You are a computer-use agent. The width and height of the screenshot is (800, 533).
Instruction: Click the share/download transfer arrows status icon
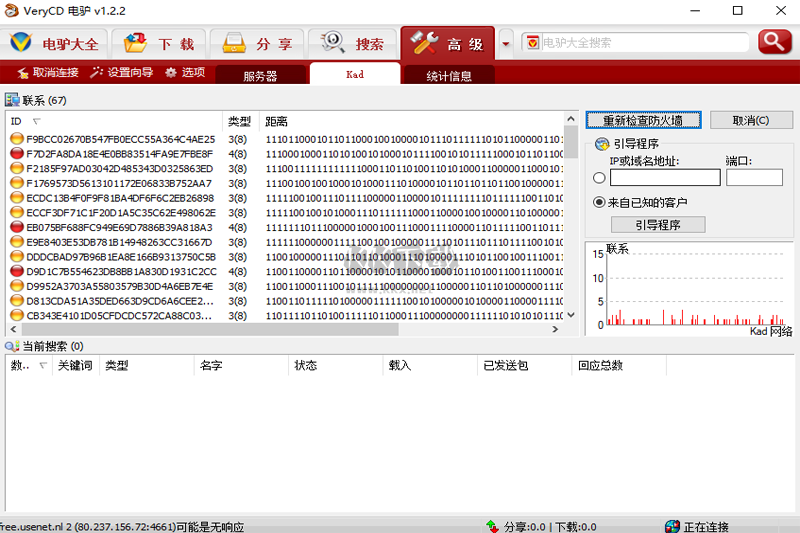coord(492,526)
